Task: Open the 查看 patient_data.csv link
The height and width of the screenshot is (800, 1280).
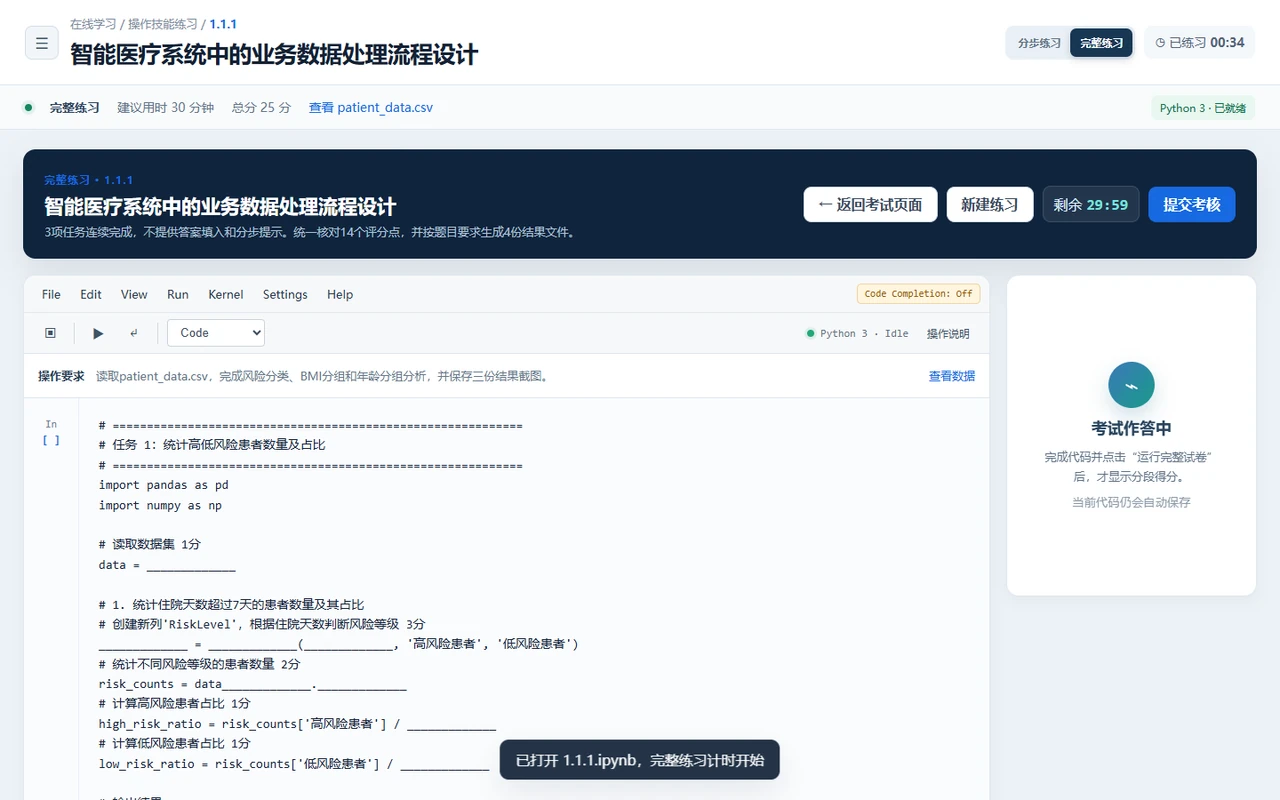Action: [x=371, y=107]
